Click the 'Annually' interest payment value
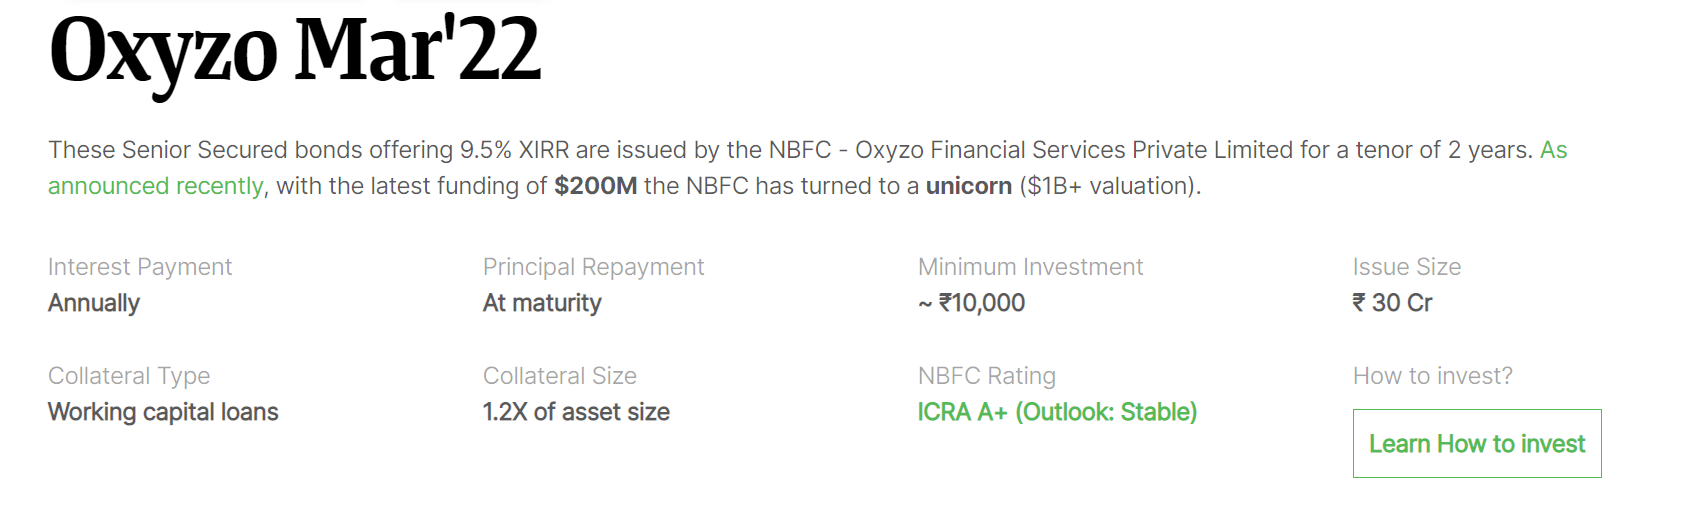The width and height of the screenshot is (1694, 513). tap(94, 303)
